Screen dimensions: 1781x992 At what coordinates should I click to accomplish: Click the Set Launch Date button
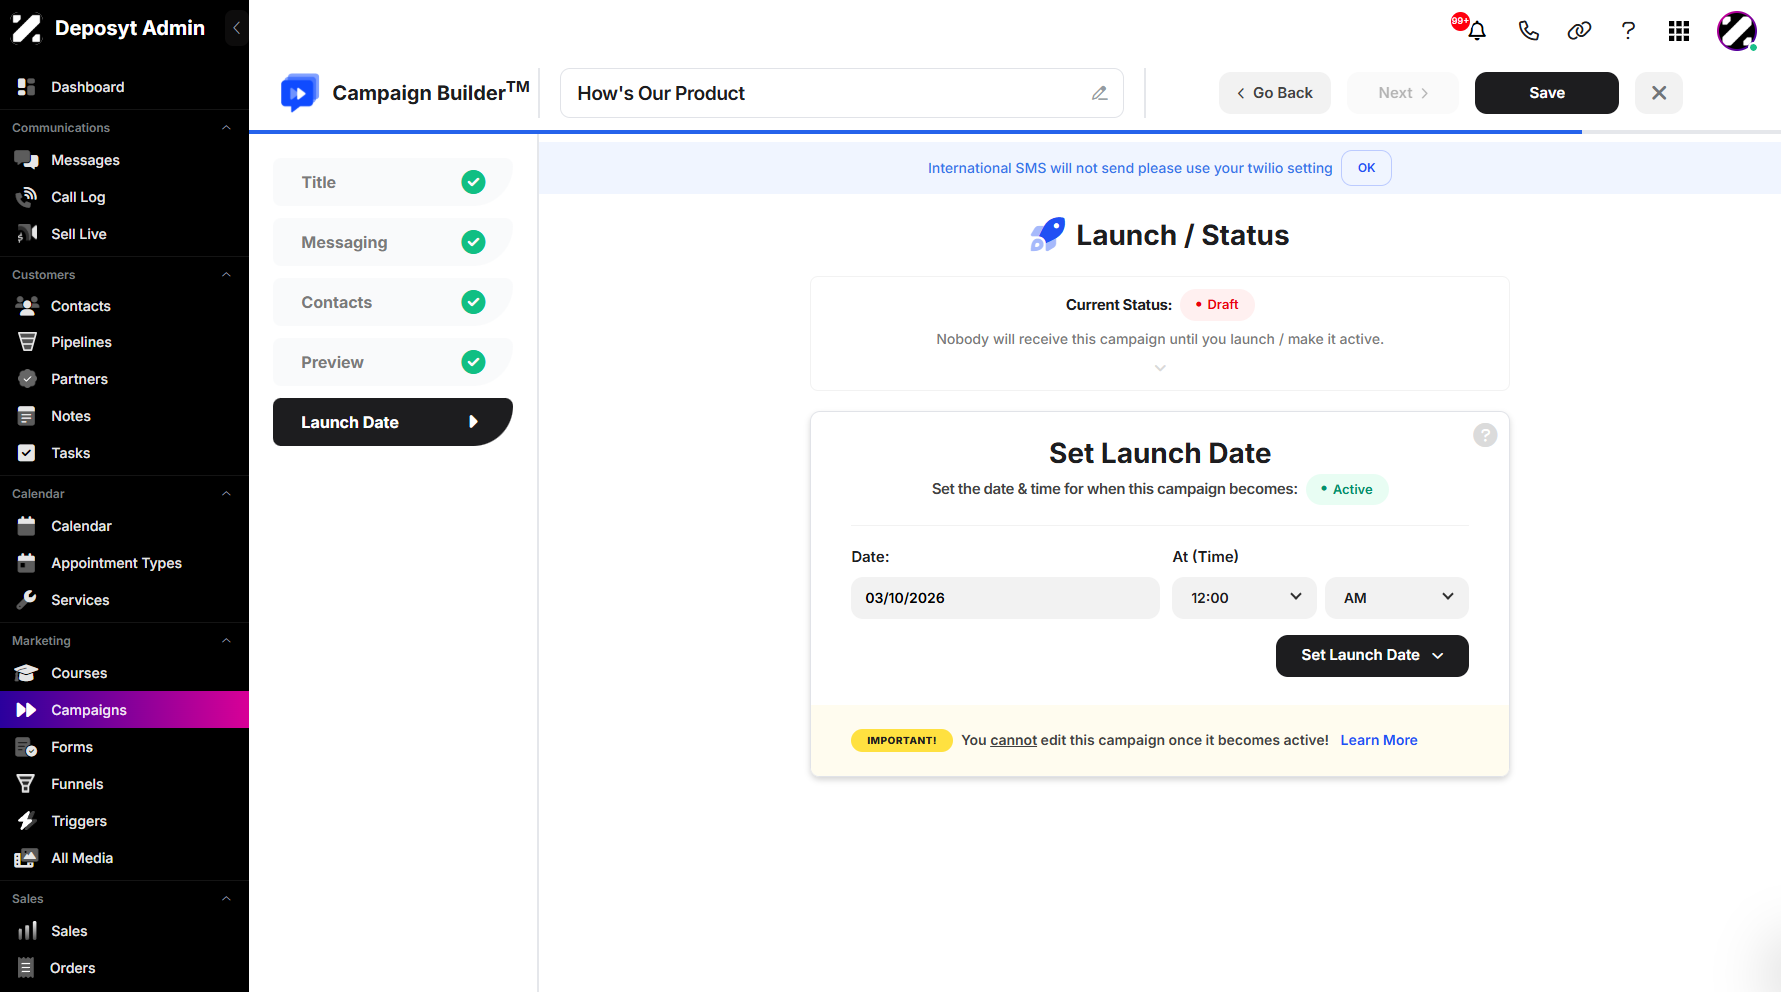click(x=1372, y=656)
